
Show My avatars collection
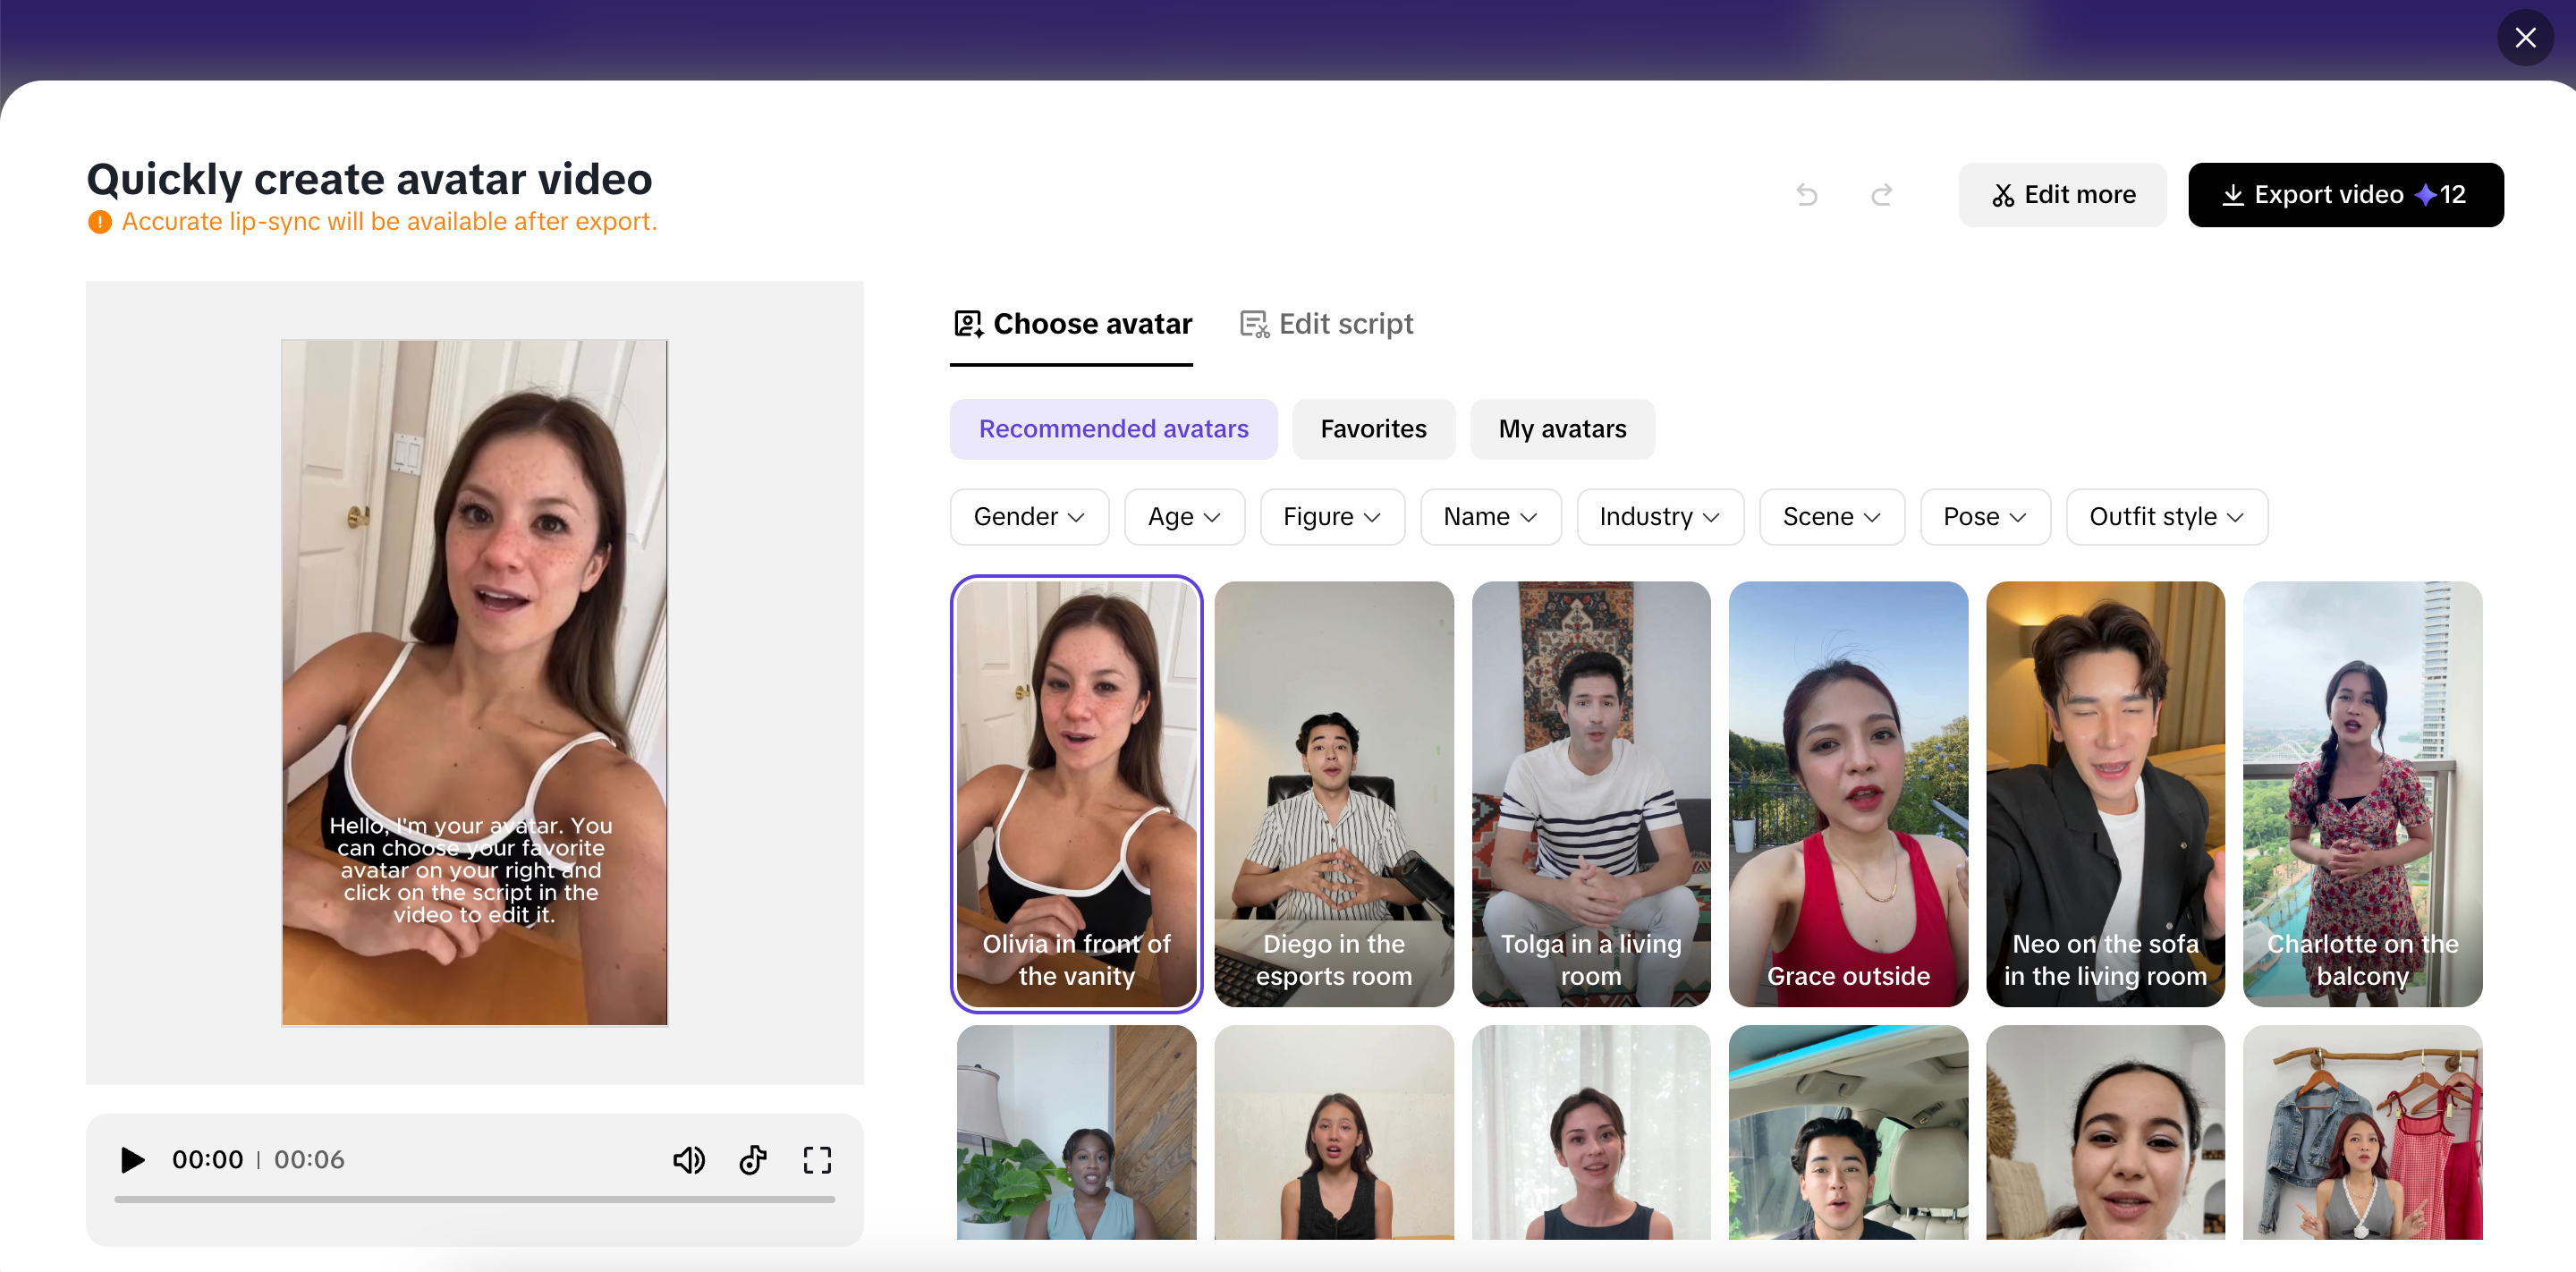coord(1561,428)
